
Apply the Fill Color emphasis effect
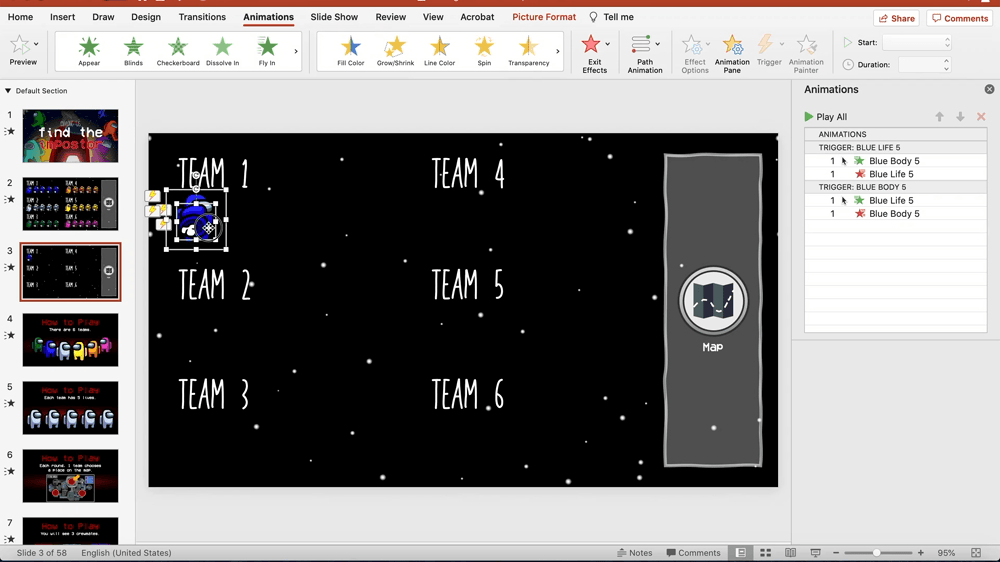(351, 51)
